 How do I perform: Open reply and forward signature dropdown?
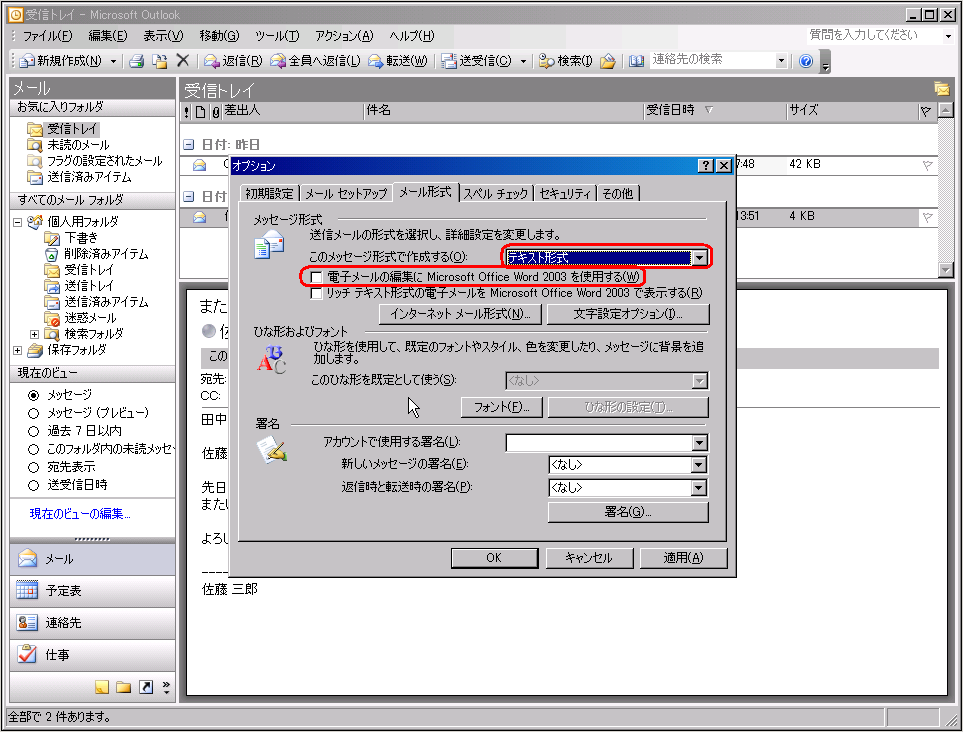tap(698, 488)
